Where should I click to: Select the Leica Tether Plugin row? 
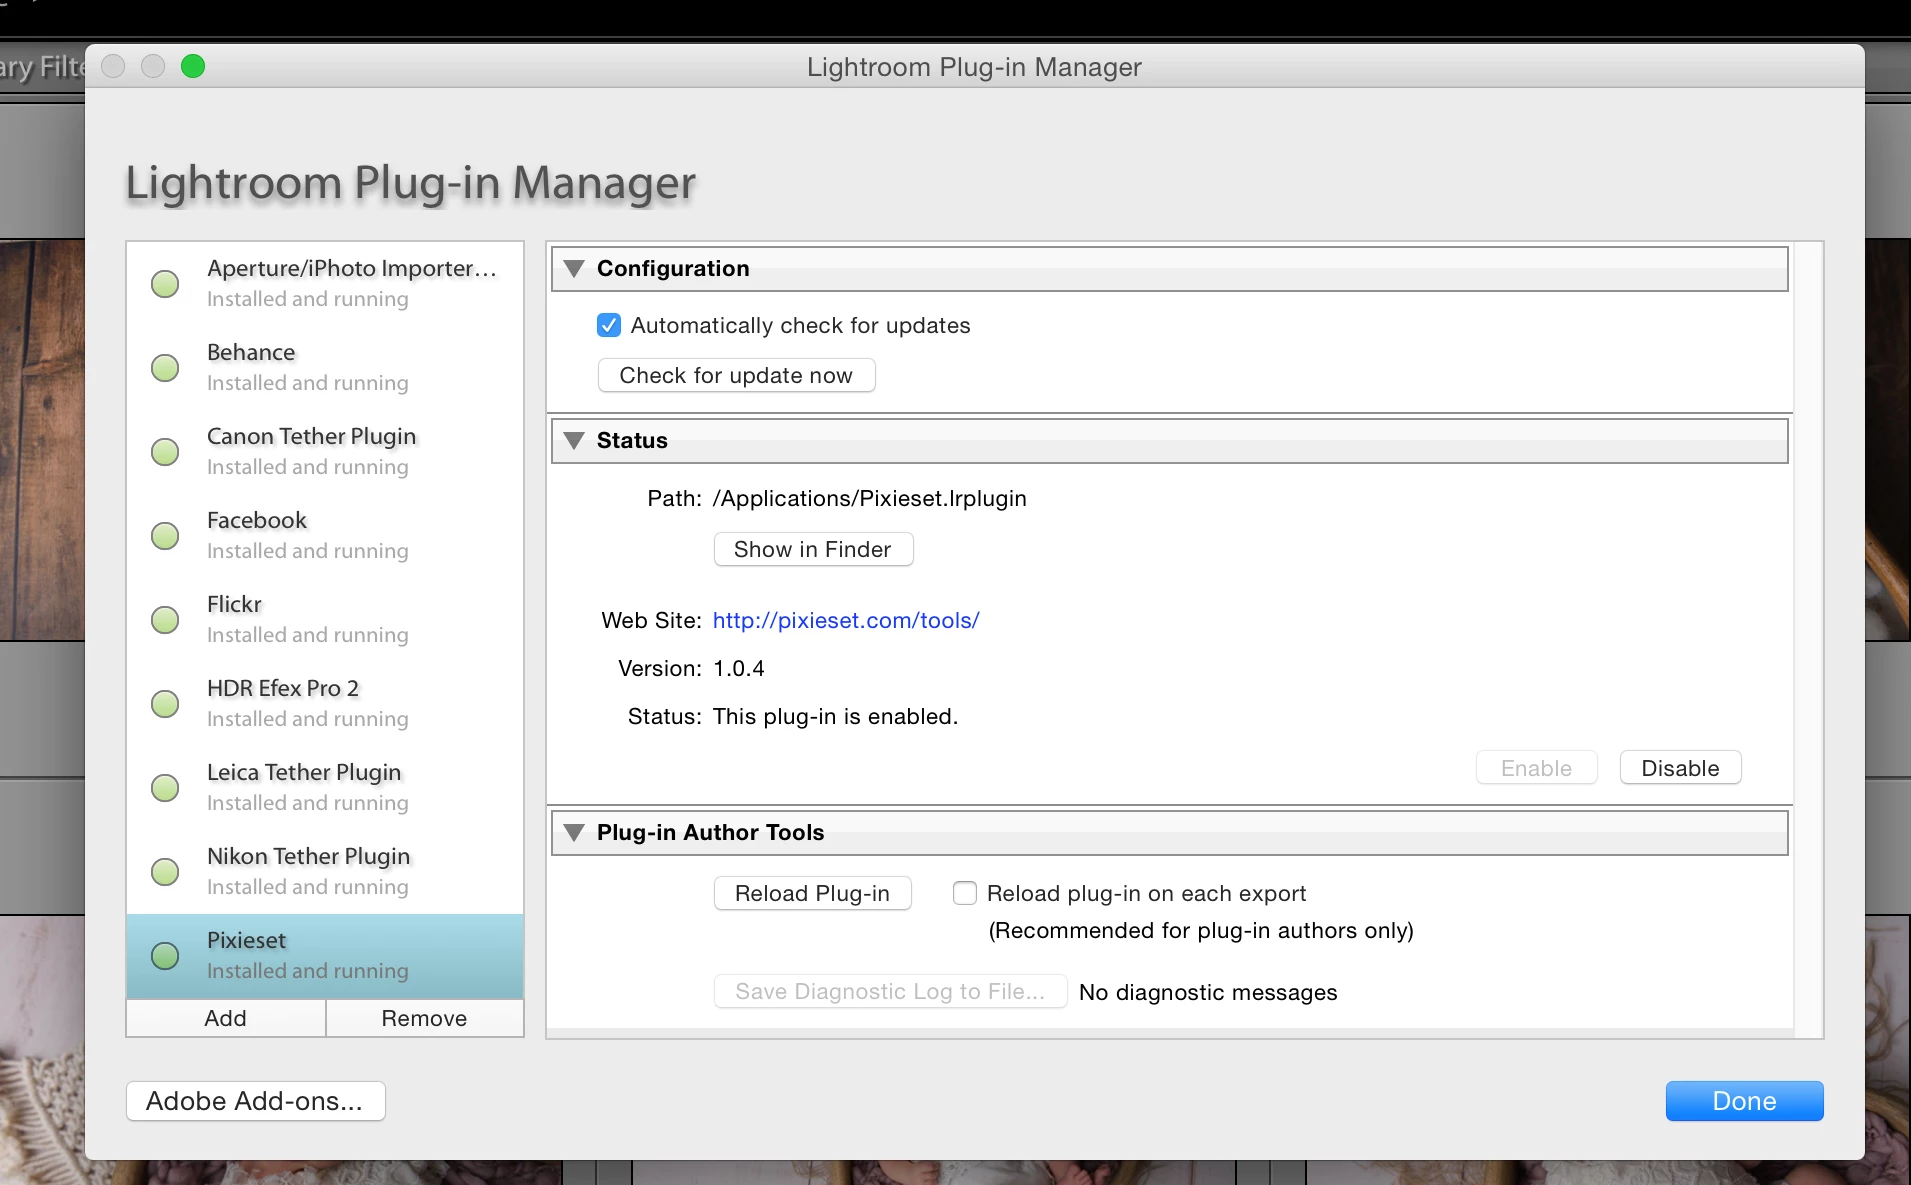325,788
